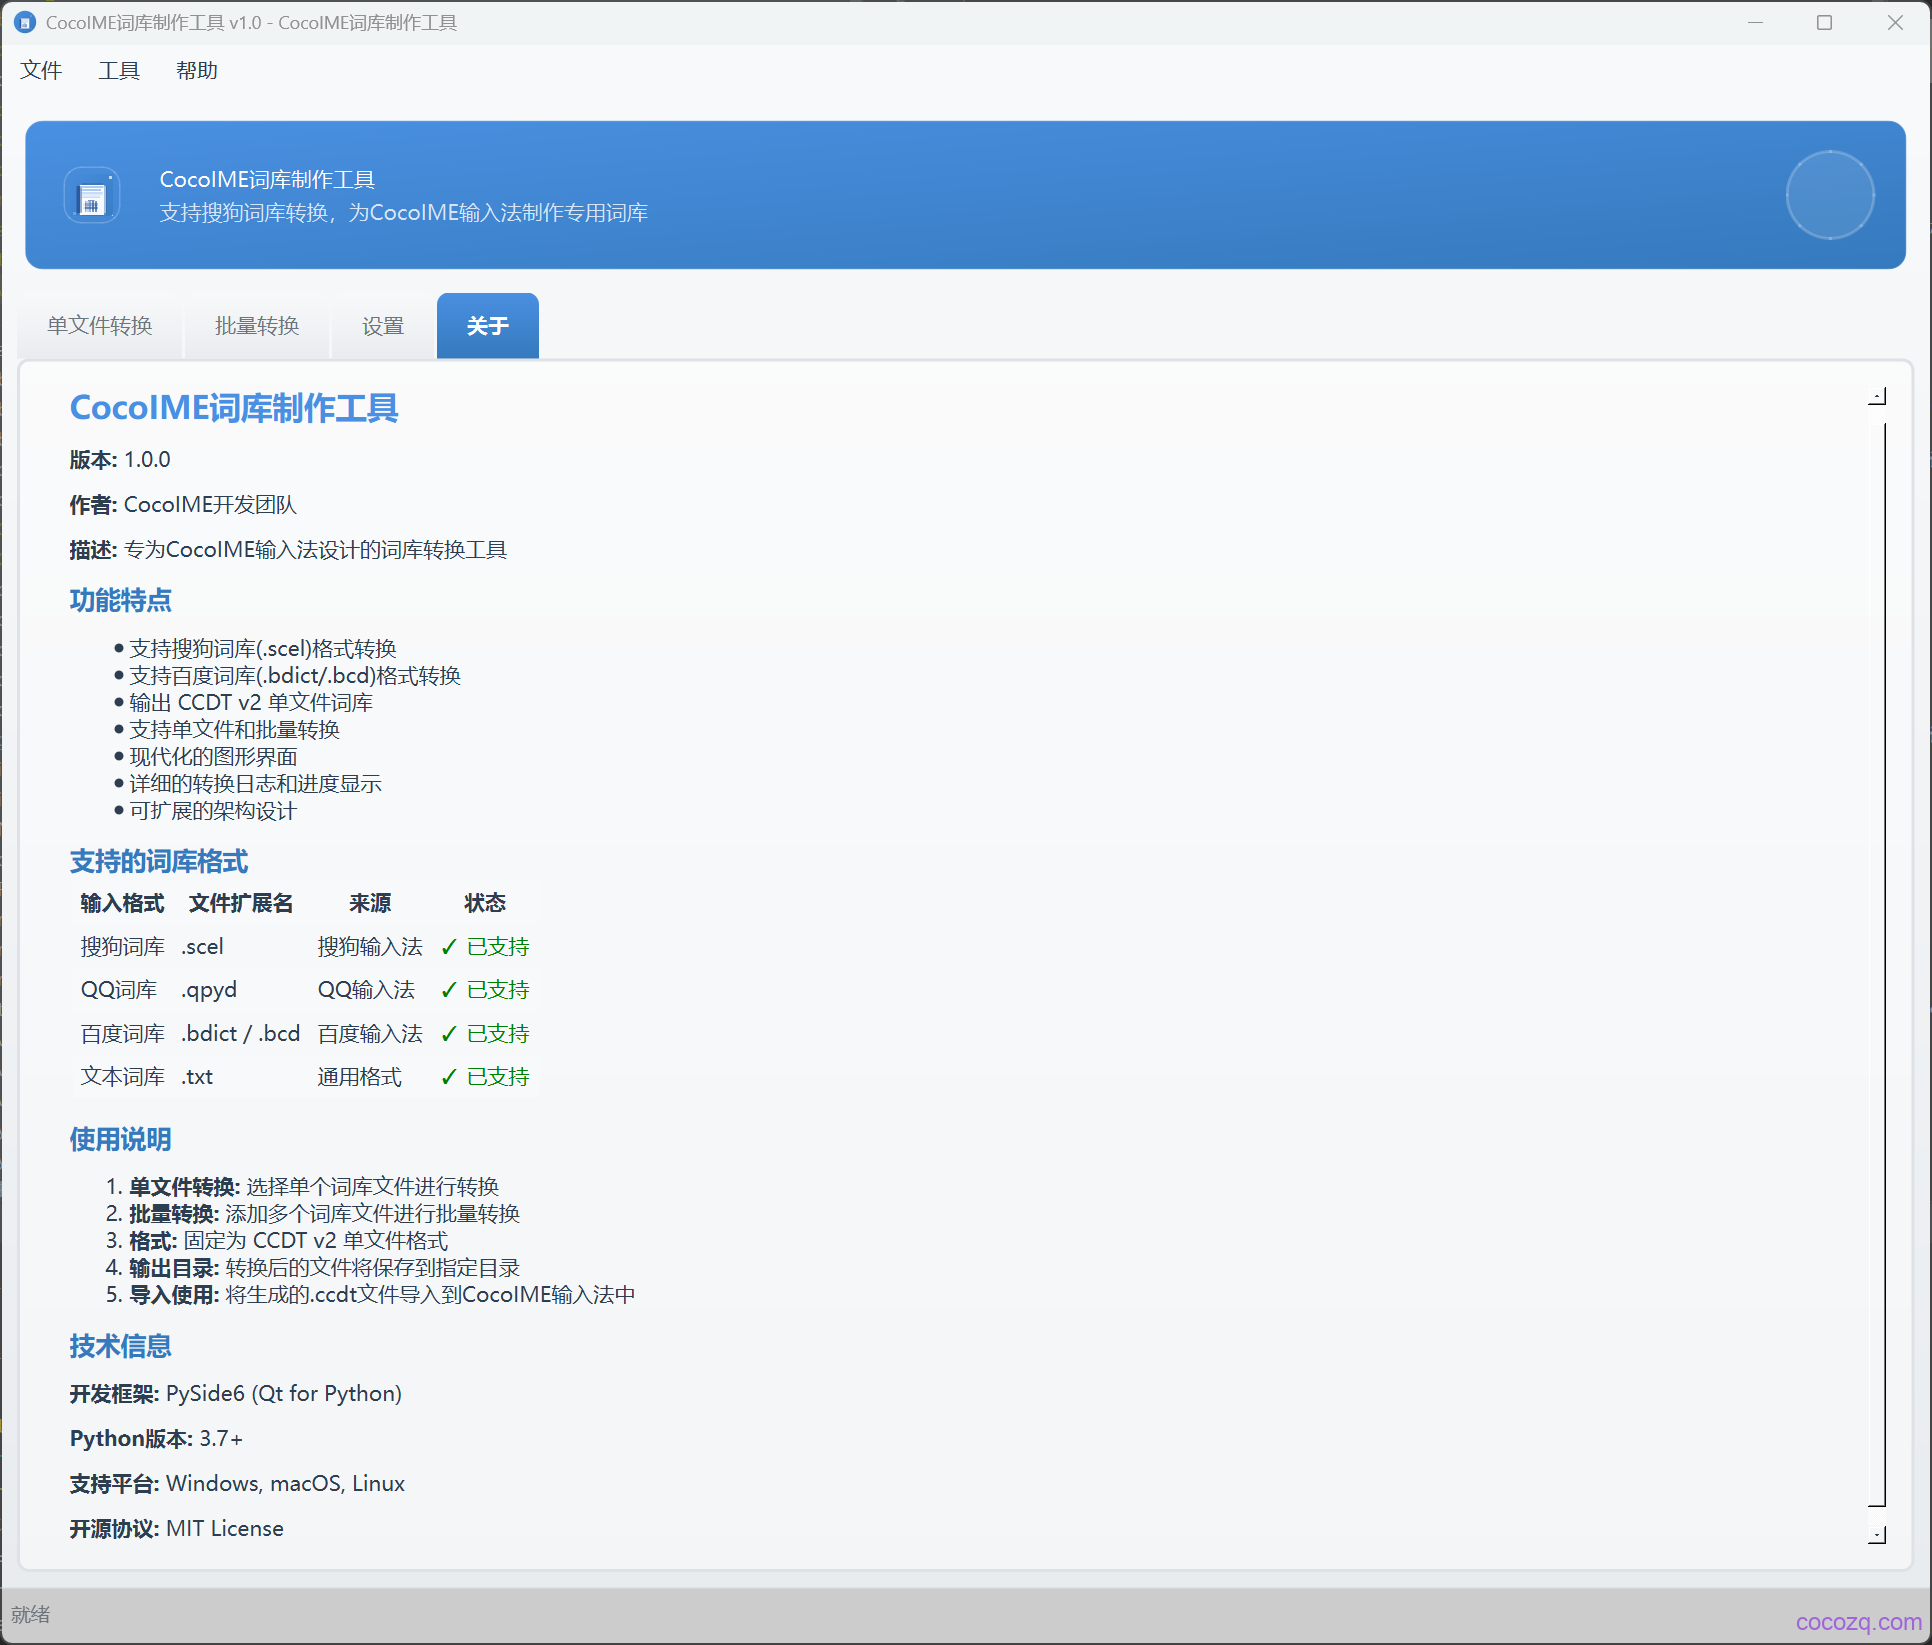
Task: Select the 关于 tab
Action: click(x=488, y=326)
